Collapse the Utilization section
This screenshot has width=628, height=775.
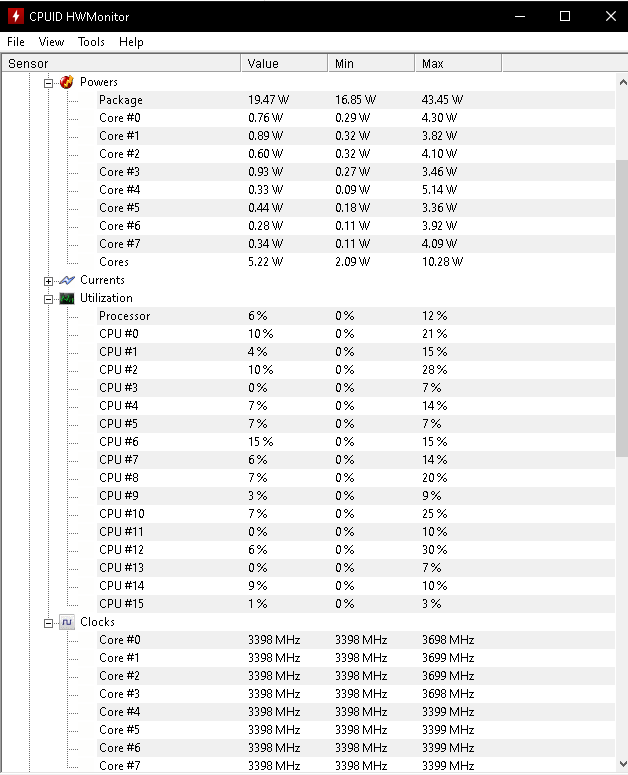pyautogui.click(x=48, y=299)
